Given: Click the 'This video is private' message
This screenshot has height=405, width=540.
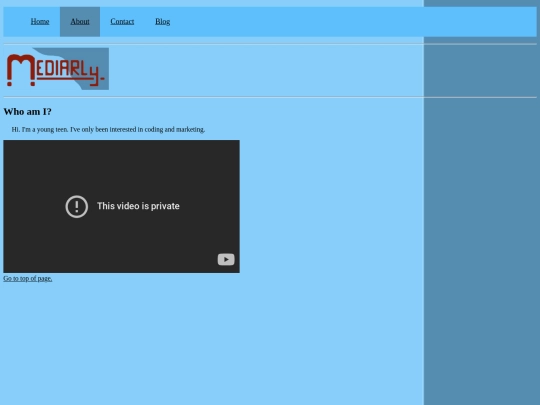Looking at the screenshot, I should pyautogui.click(x=138, y=206).
